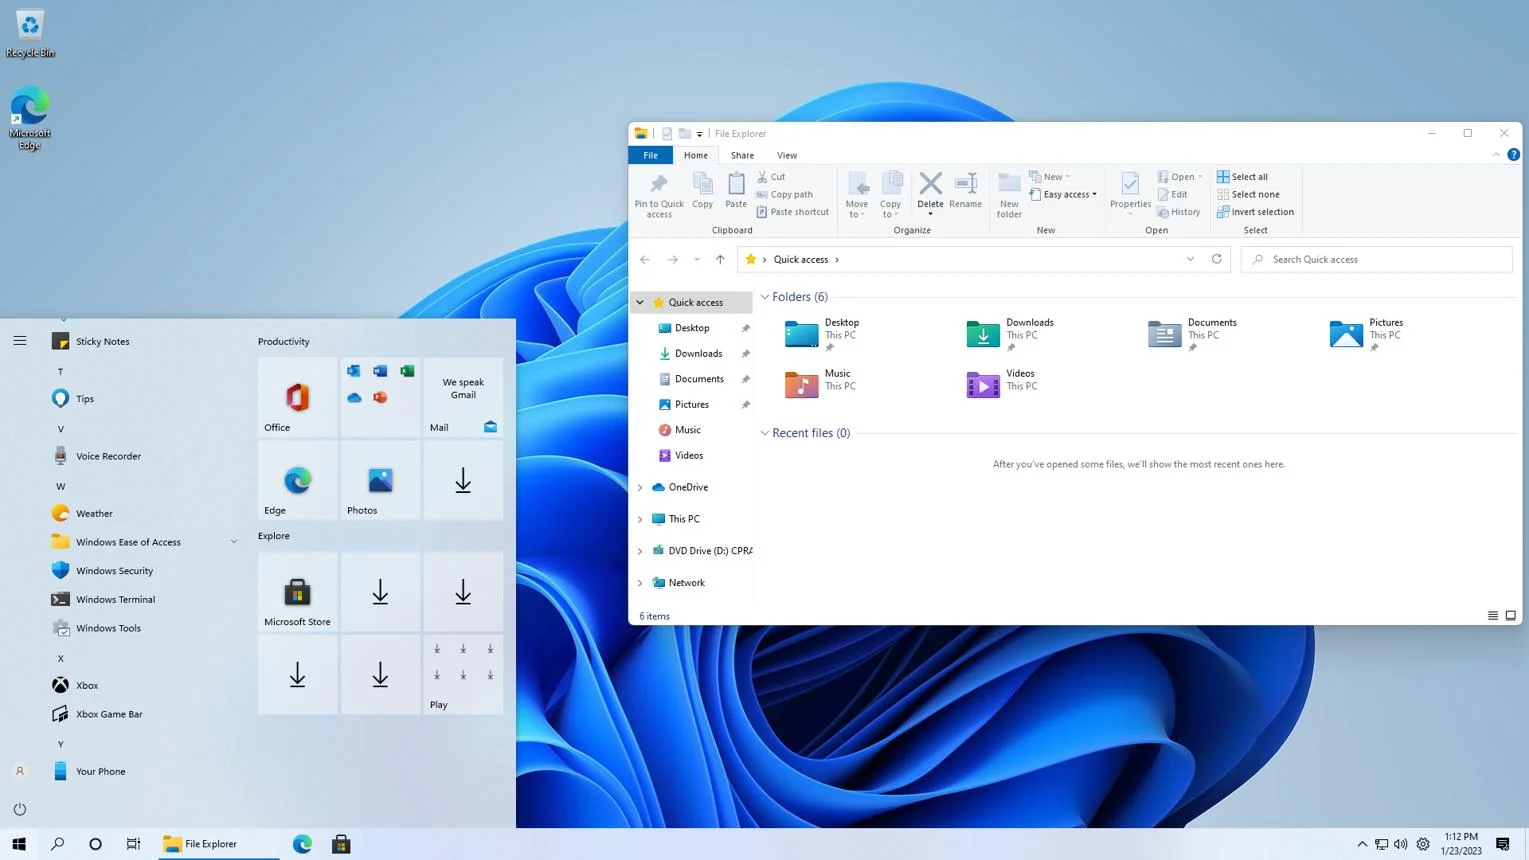1529x860 pixels.
Task: Open Easy access dropdown
Action: click(1063, 194)
